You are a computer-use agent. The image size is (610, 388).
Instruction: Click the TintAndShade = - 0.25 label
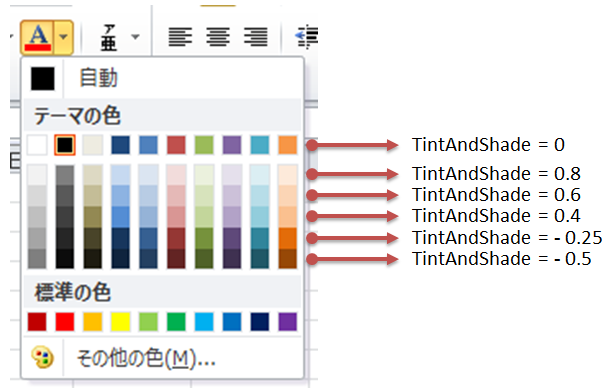coord(507,237)
